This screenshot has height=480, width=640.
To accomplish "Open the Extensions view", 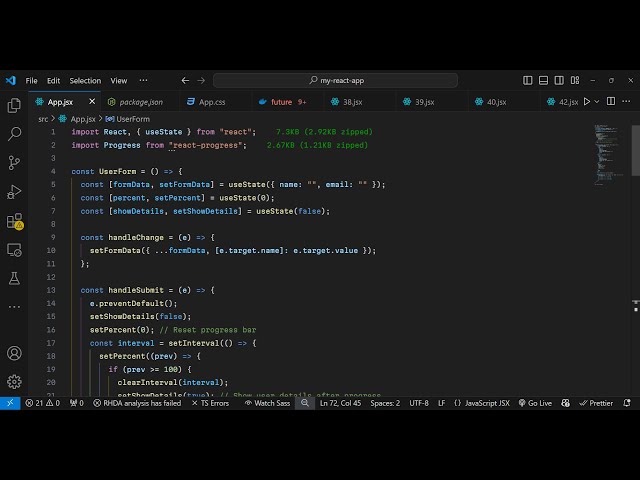I will (14, 221).
